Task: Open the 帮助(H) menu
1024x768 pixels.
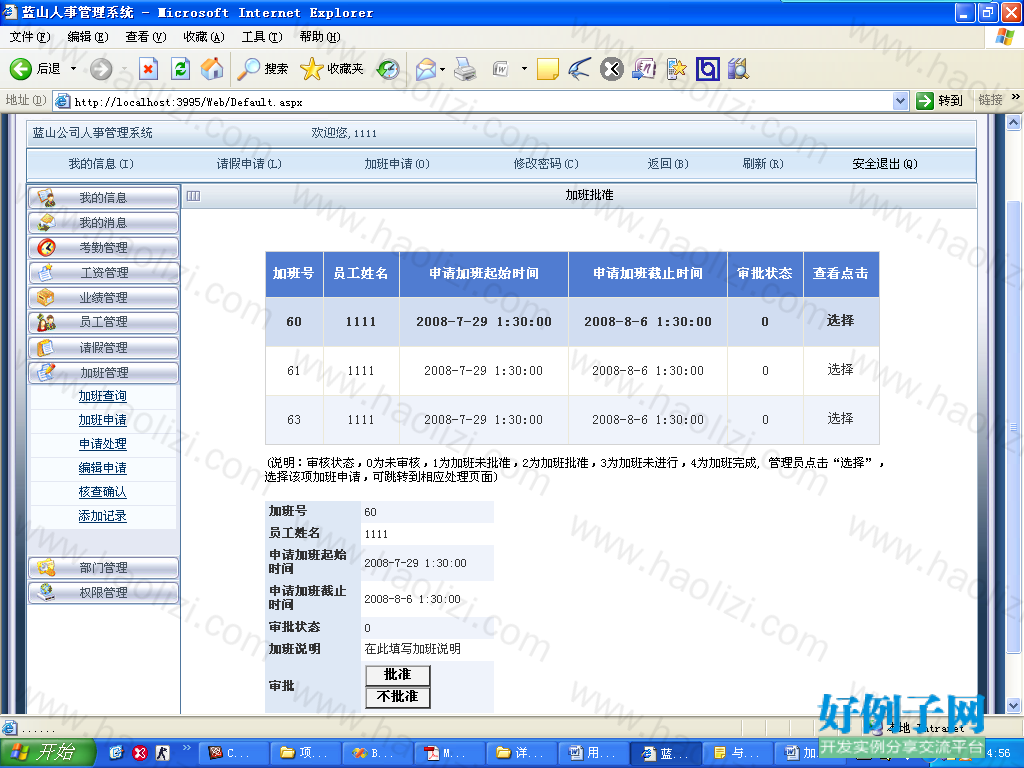Action: (320, 37)
